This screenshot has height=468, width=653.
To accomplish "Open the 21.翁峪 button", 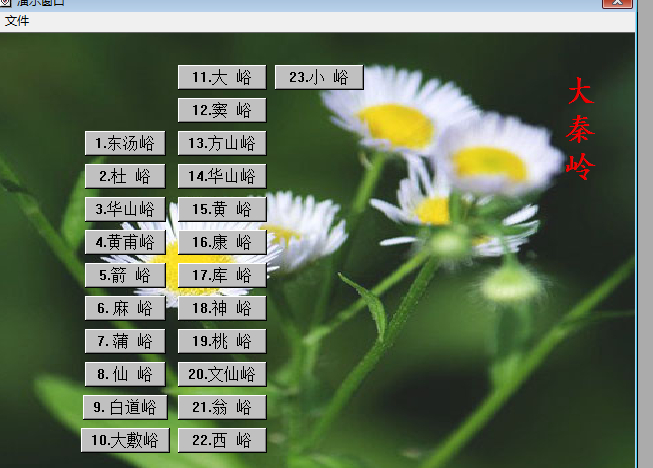I will (222, 407).
